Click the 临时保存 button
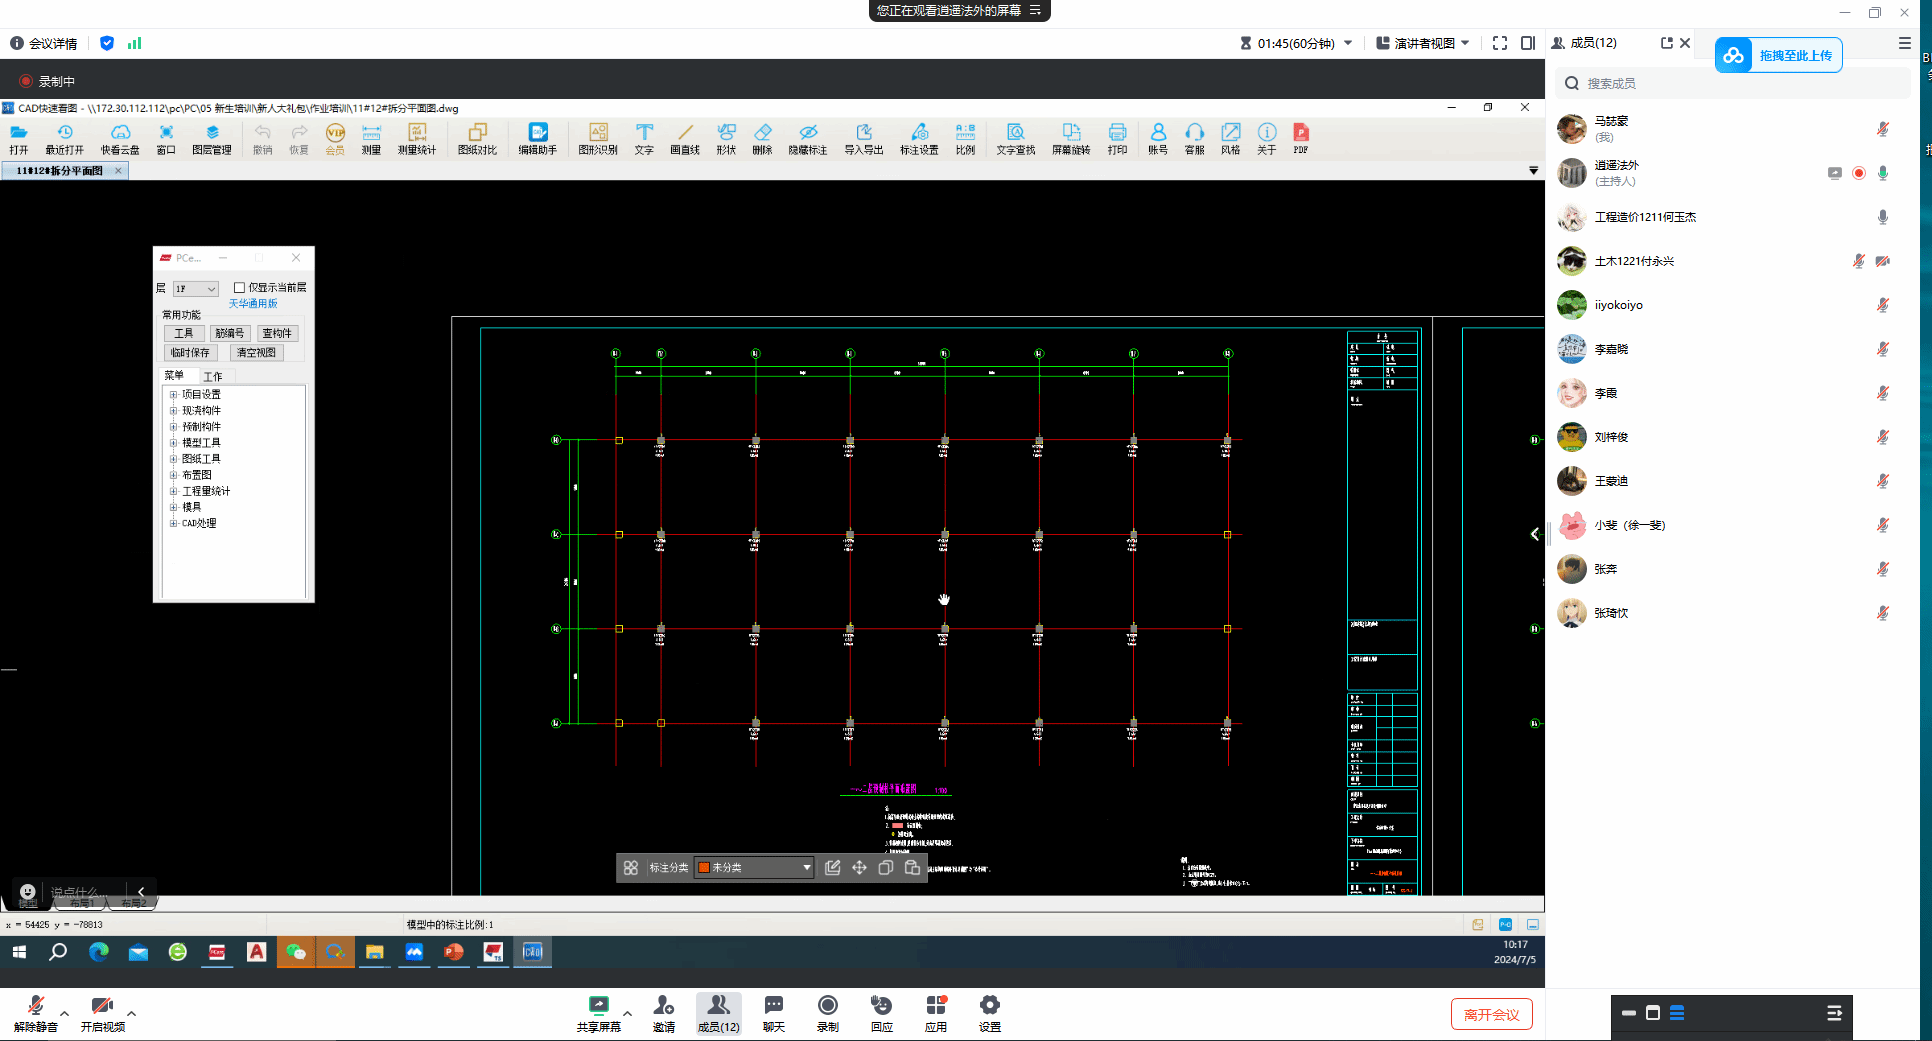 pos(190,353)
